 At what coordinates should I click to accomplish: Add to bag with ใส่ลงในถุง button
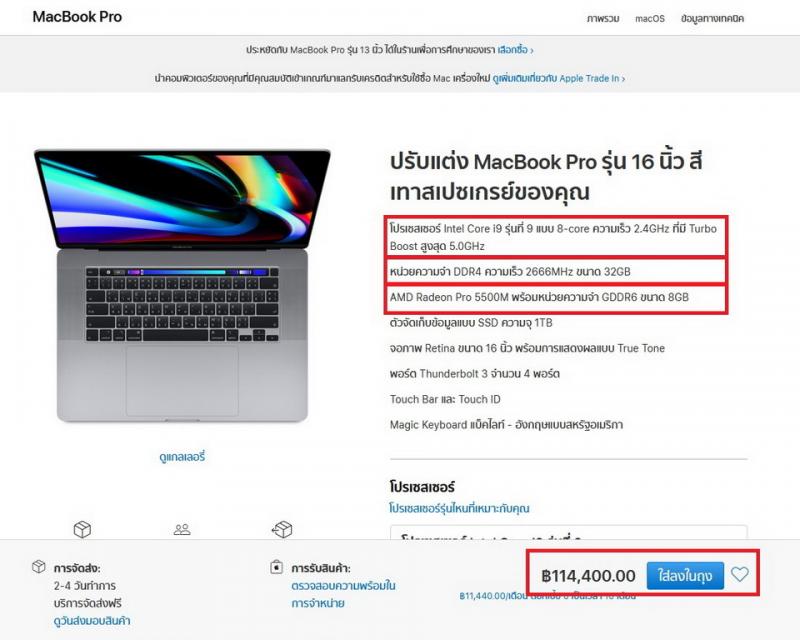click(x=685, y=576)
